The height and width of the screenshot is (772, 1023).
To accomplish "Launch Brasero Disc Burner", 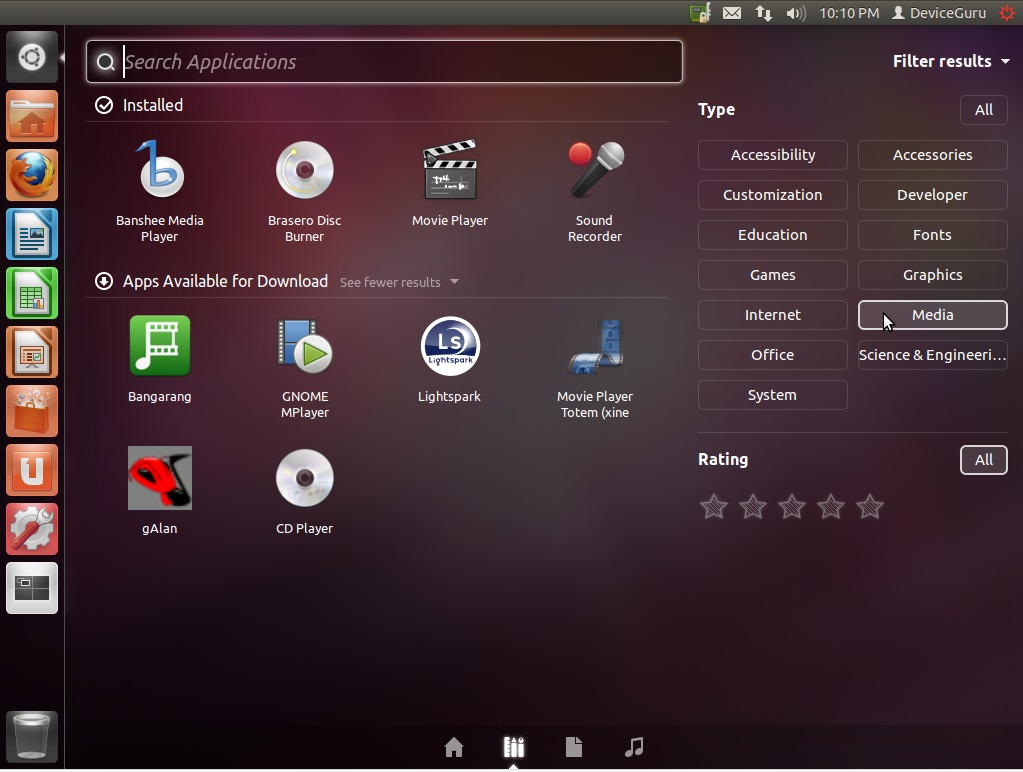I will [x=305, y=191].
